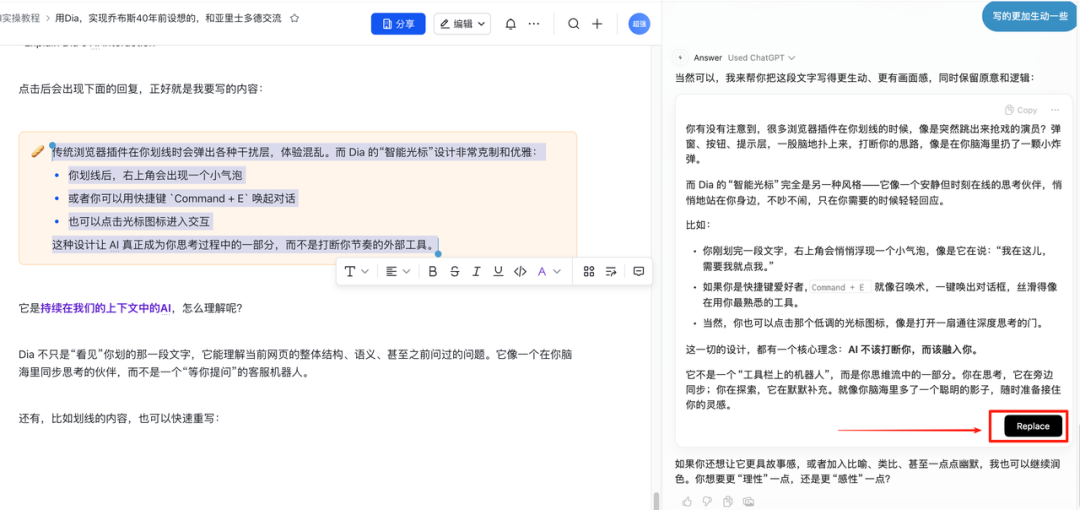This screenshot has height=510, width=1080.
Task: Click the Command + E code chip
Action: pos(840,287)
